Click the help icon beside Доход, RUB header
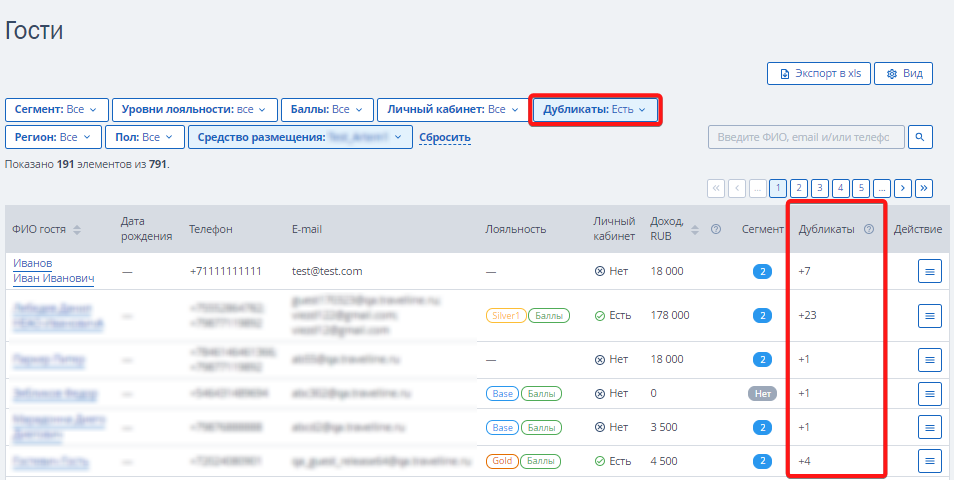The height and width of the screenshot is (480, 954). pos(716,229)
